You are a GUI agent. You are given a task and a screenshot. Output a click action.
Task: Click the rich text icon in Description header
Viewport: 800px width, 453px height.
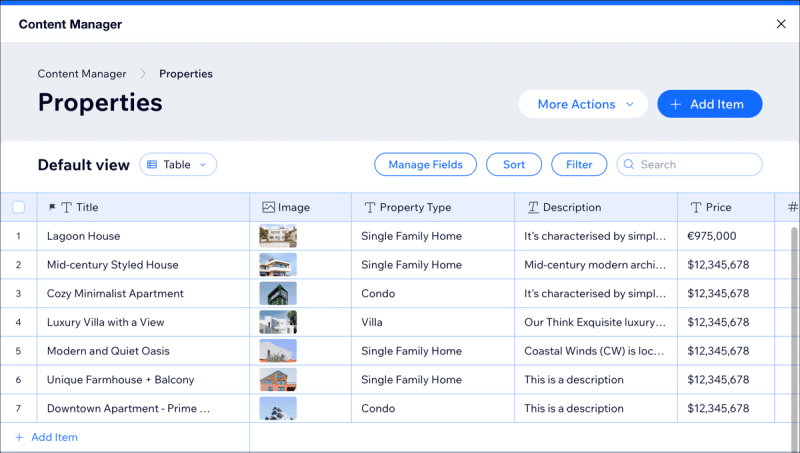[533, 207]
